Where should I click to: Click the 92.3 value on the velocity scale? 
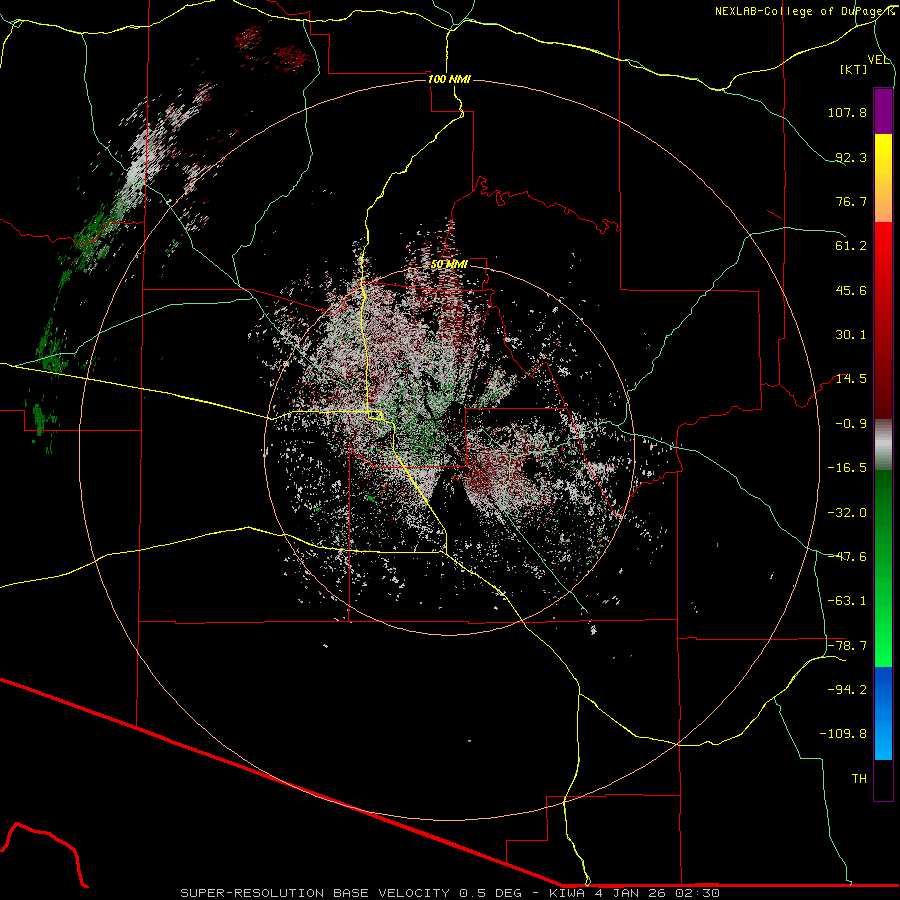851,157
